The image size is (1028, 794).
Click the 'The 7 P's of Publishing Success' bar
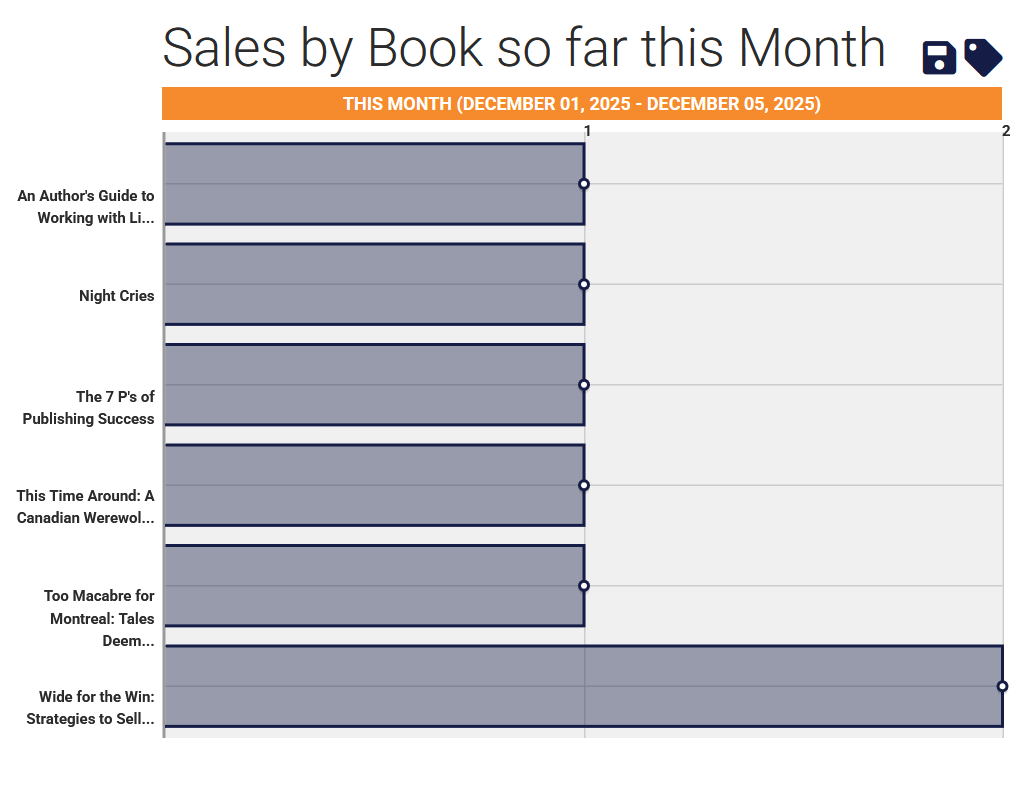tap(374, 385)
